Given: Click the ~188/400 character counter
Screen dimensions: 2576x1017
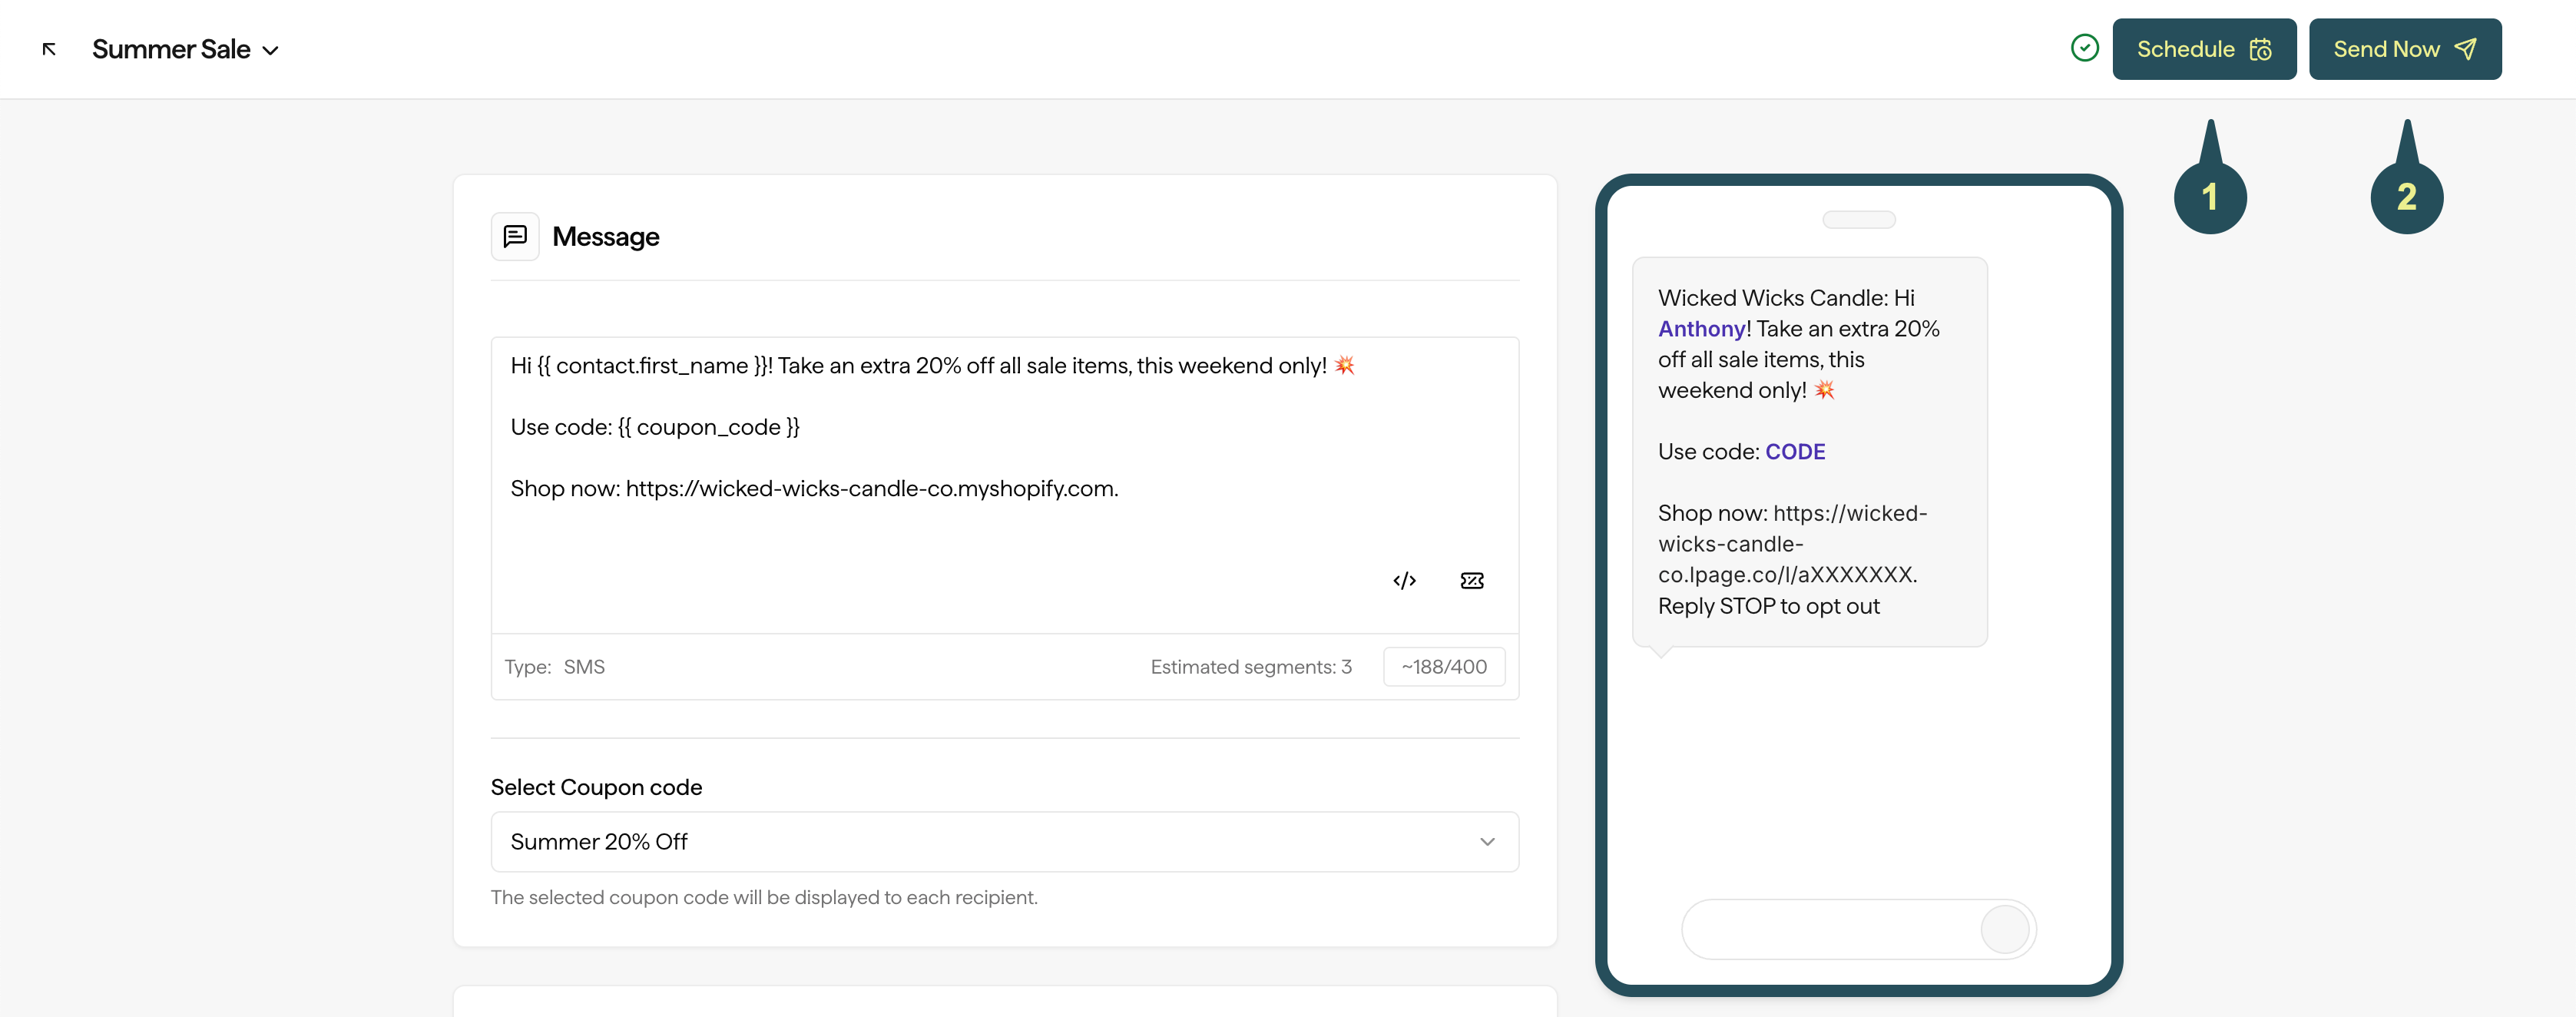Looking at the screenshot, I should click(x=1443, y=666).
